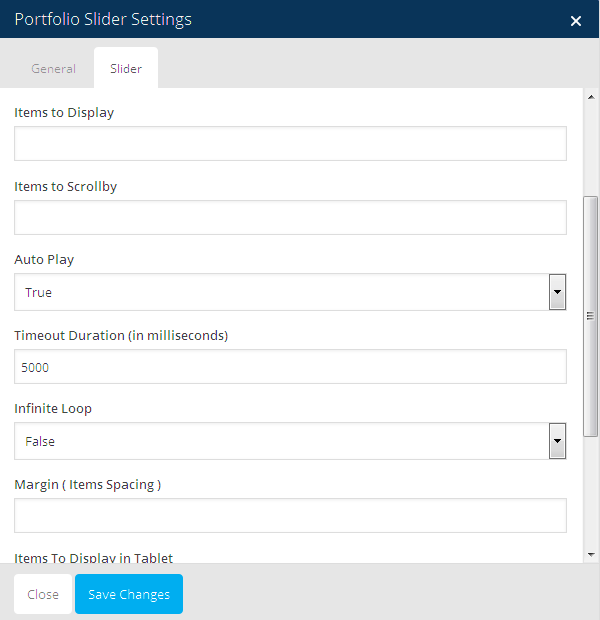
Task: Click the Infinite Loop label
Action: click(x=53, y=409)
